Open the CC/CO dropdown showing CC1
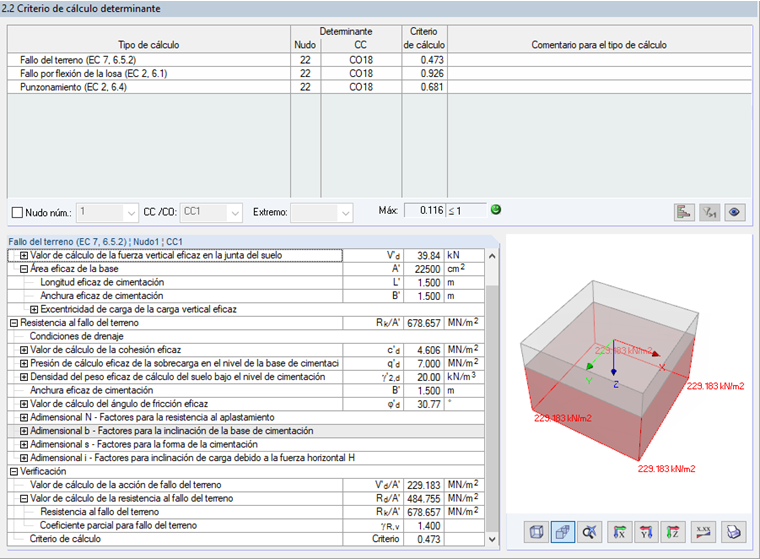Screen dimensions: 760x560 pos(235,212)
